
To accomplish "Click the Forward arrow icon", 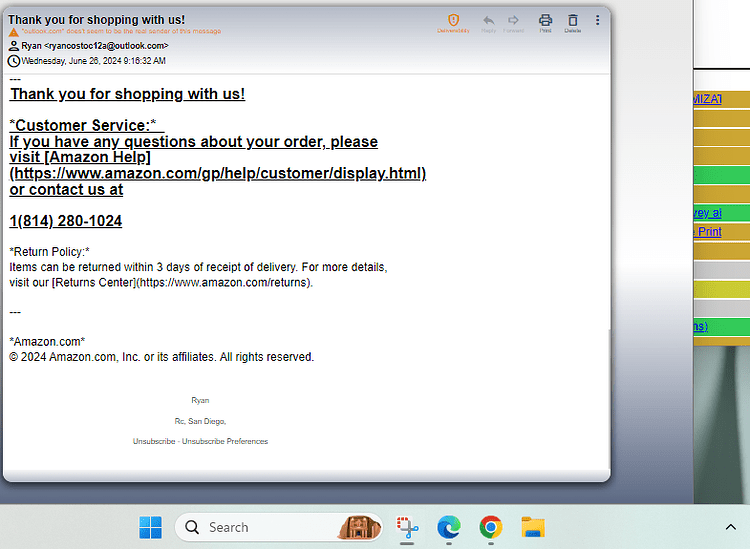I will (513, 22).
